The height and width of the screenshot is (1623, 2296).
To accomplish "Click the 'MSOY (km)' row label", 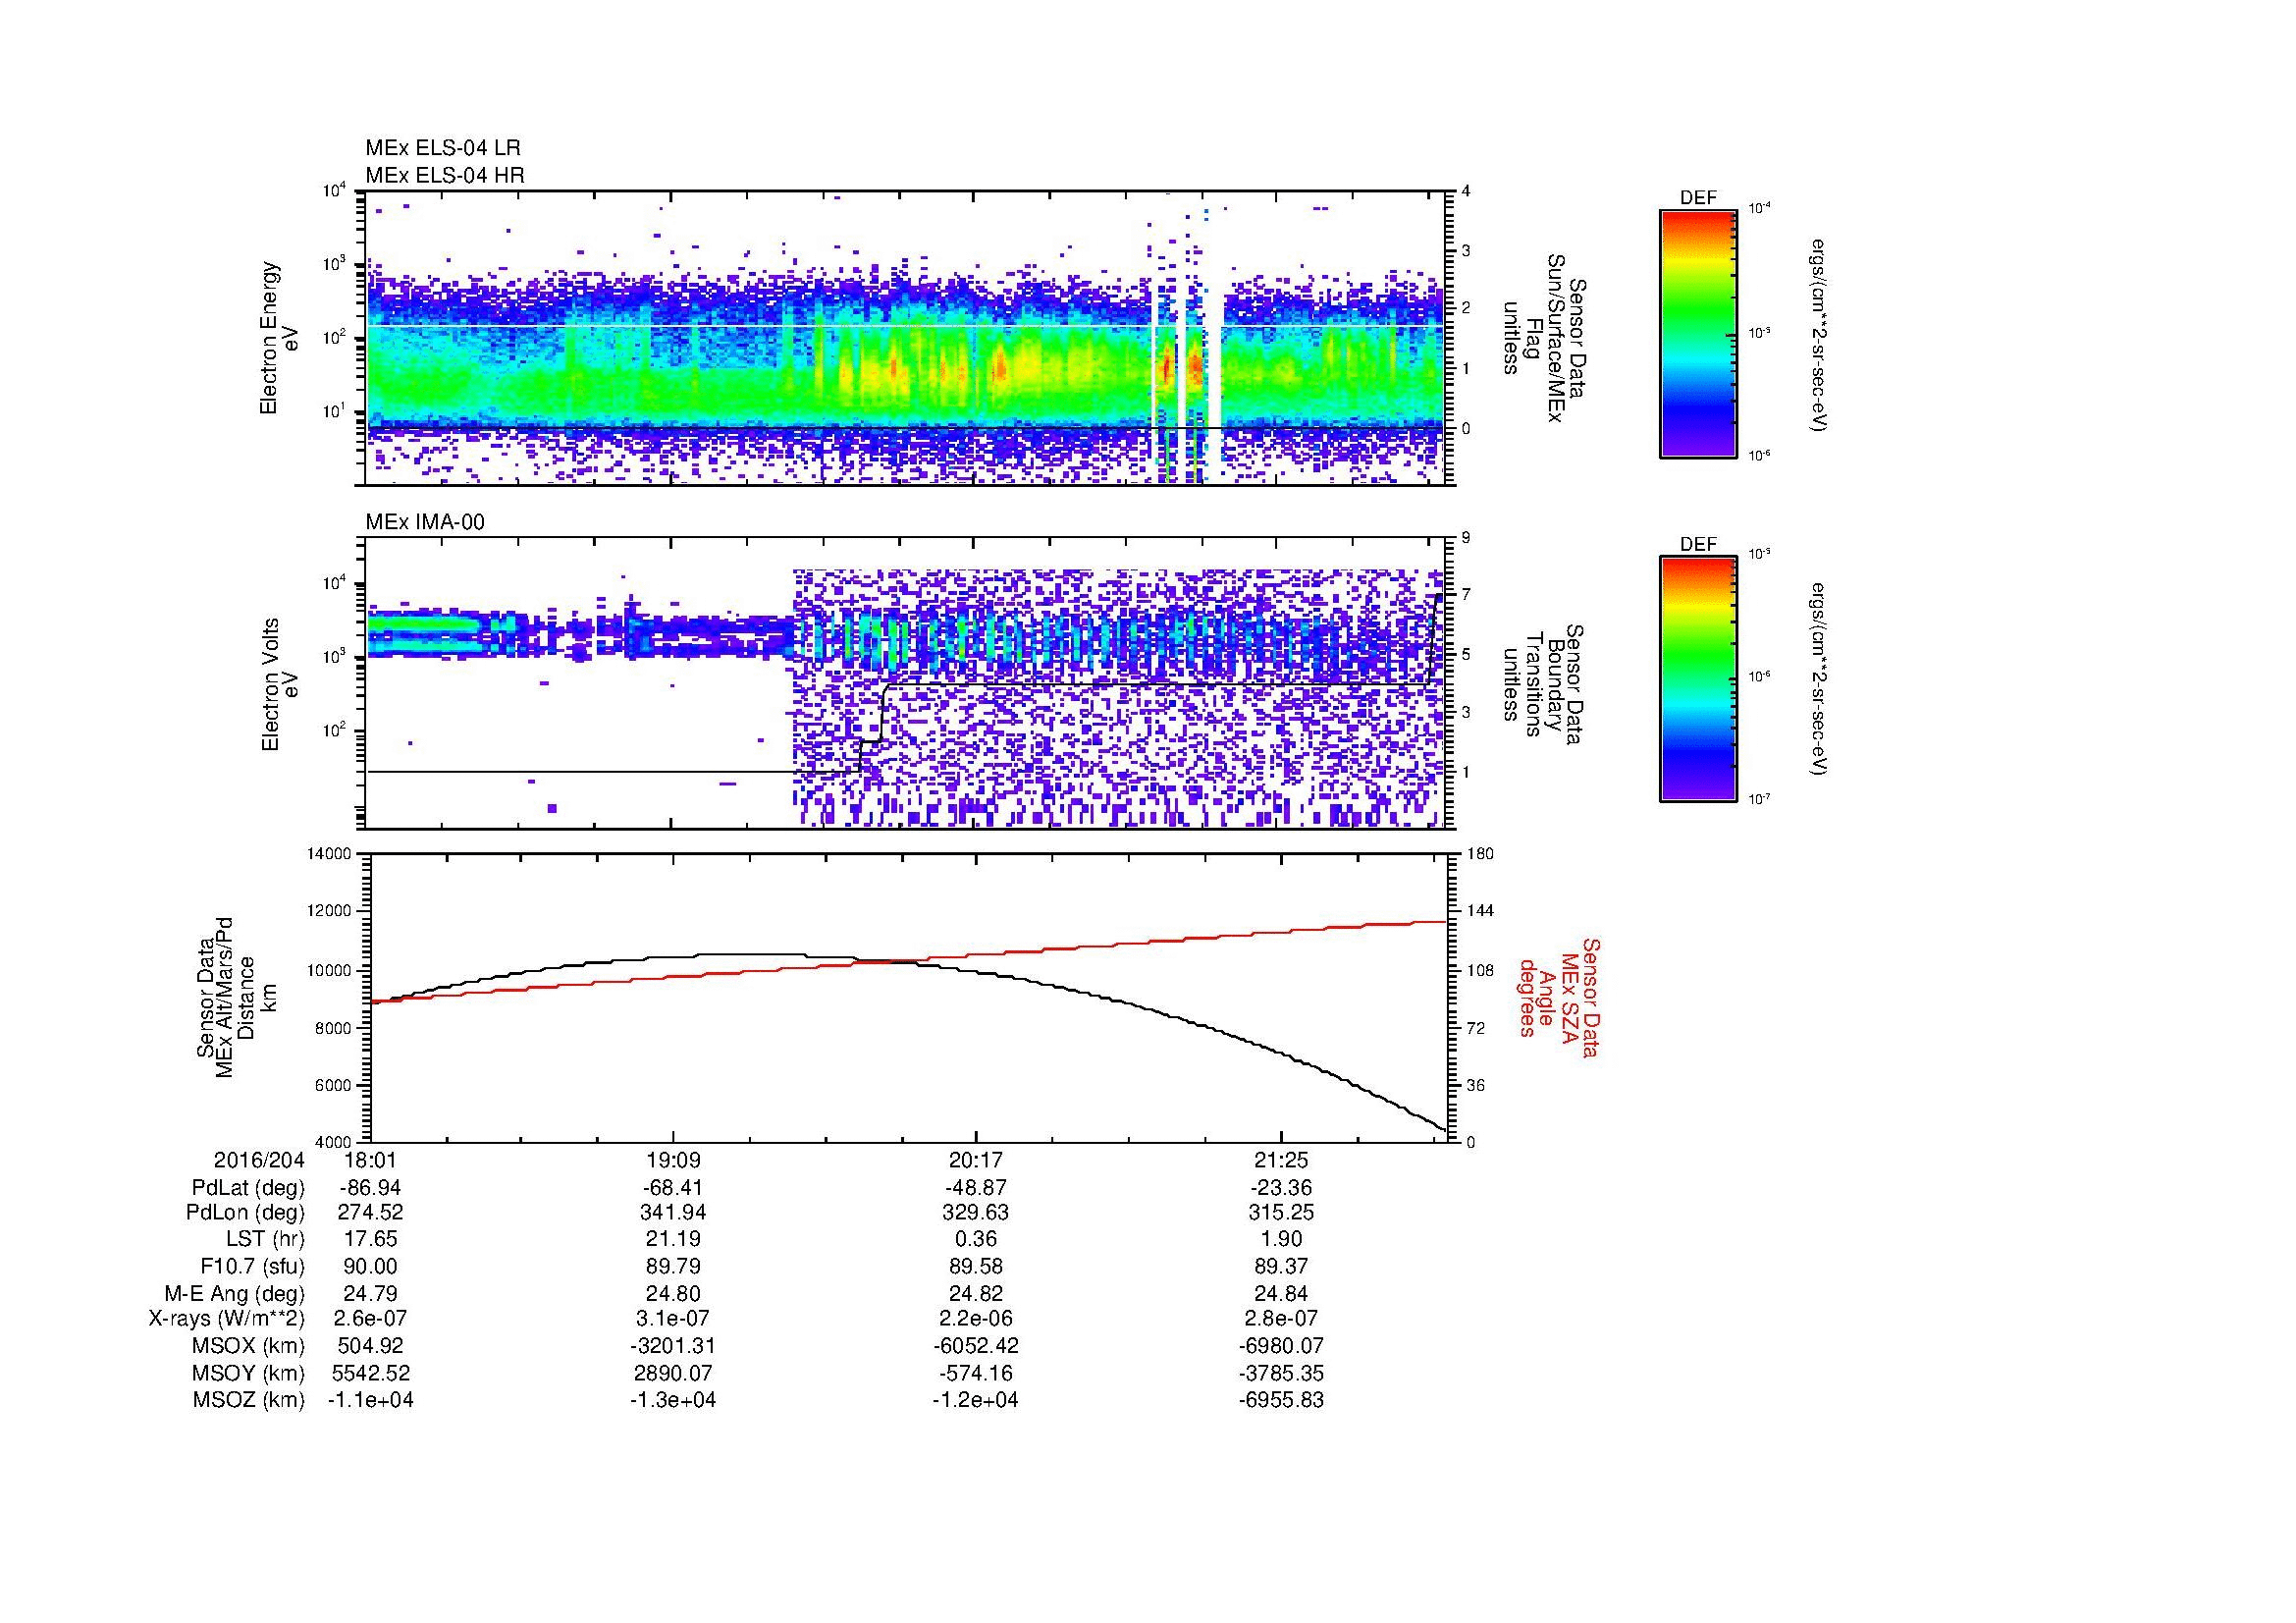I will click(x=249, y=1373).
